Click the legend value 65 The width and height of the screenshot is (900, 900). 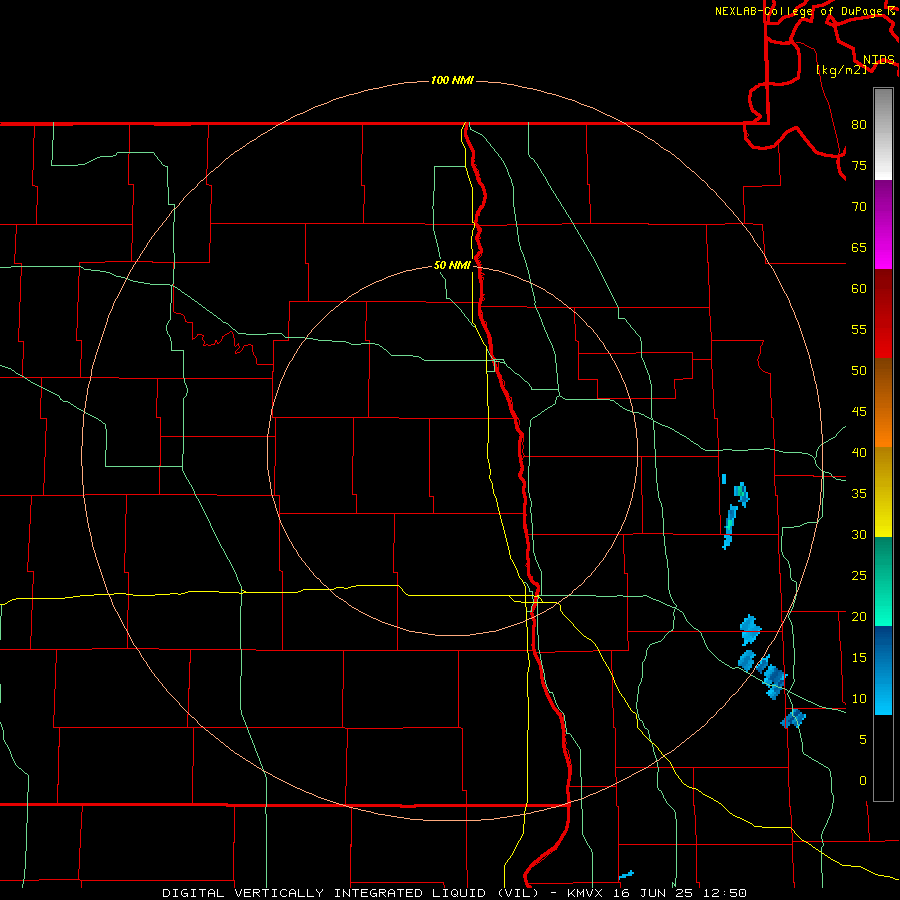pos(859,247)
